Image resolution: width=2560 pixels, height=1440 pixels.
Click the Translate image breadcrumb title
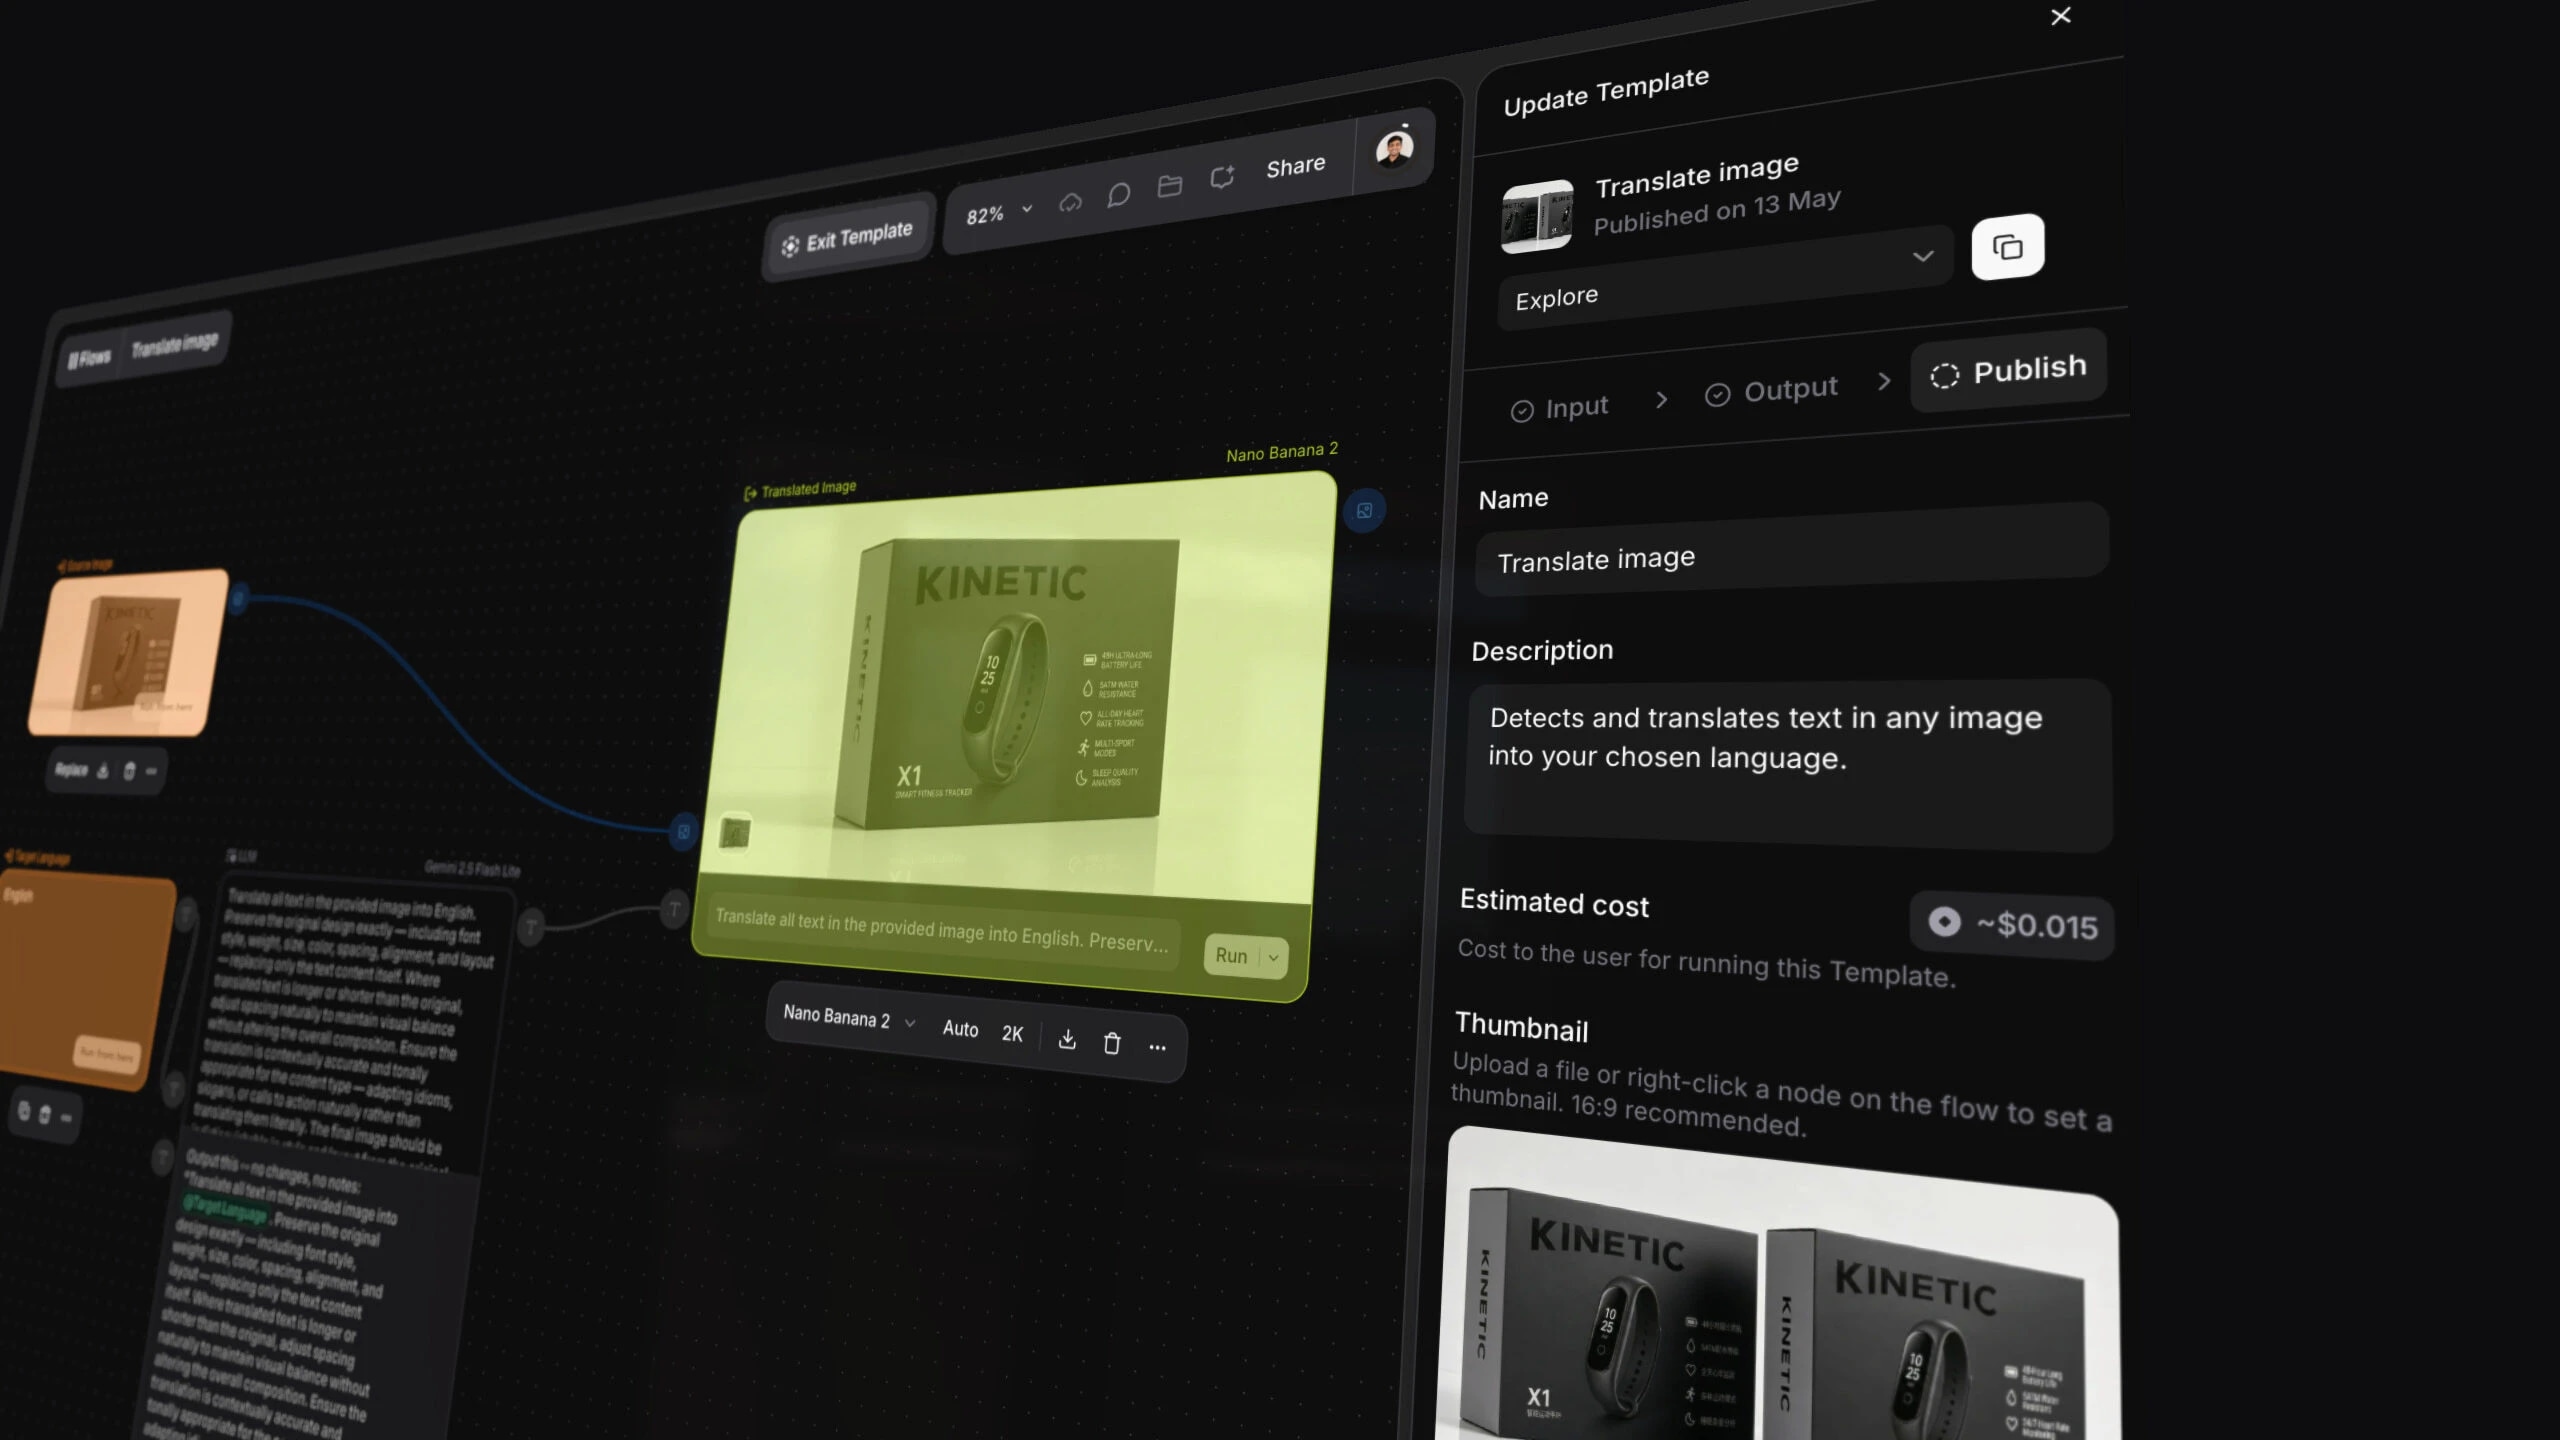pyautogui.click(x=175, y=345)
